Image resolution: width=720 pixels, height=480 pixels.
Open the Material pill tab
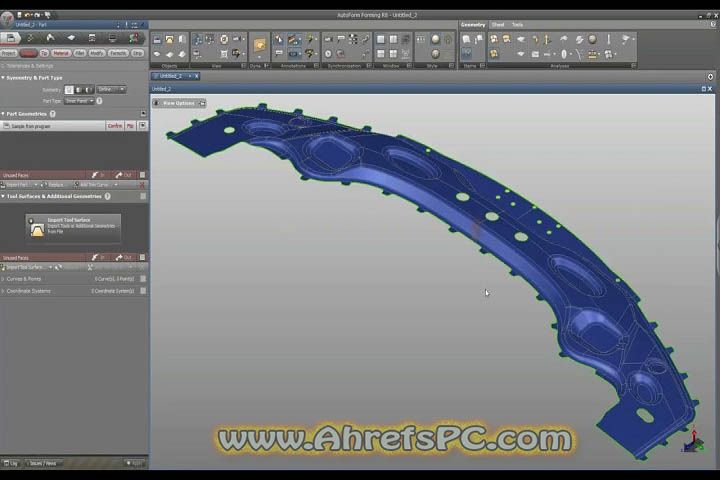61,54
